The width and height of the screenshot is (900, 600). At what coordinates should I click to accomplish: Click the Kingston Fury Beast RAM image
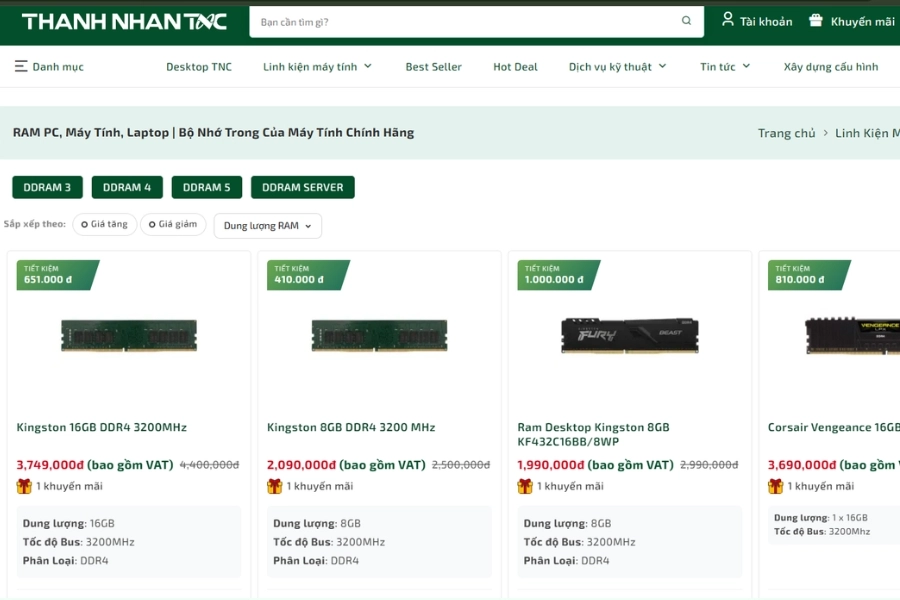coord(630,335)
